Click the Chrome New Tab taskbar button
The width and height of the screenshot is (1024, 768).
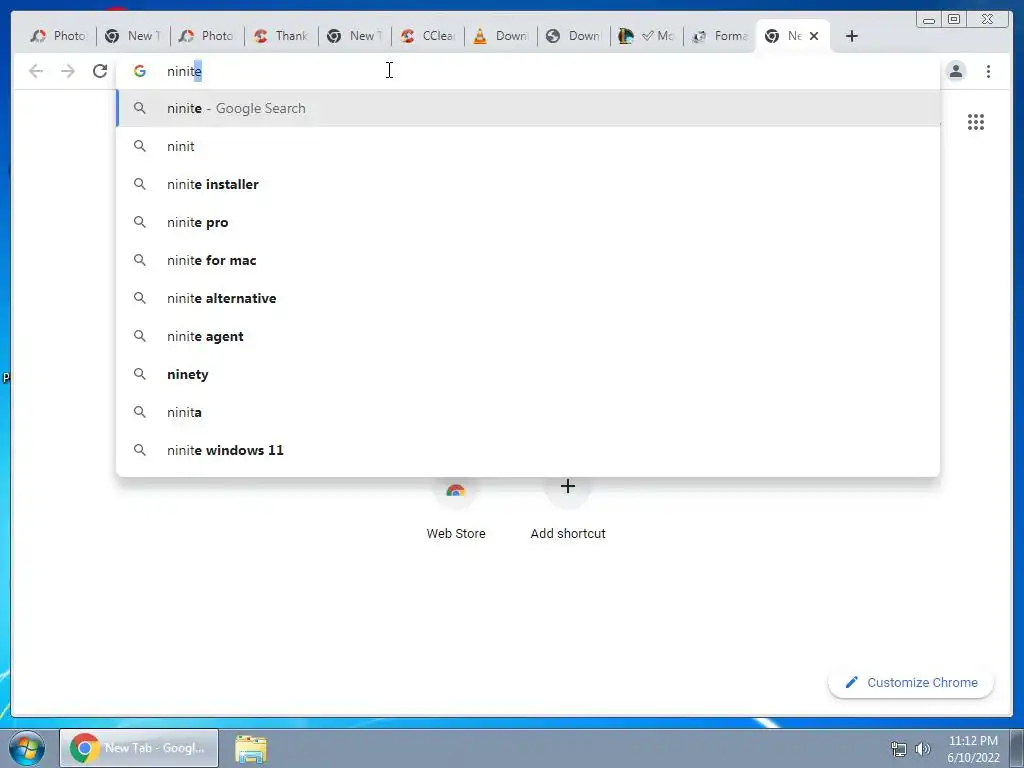pyautogui.click(x=139, y=748)
